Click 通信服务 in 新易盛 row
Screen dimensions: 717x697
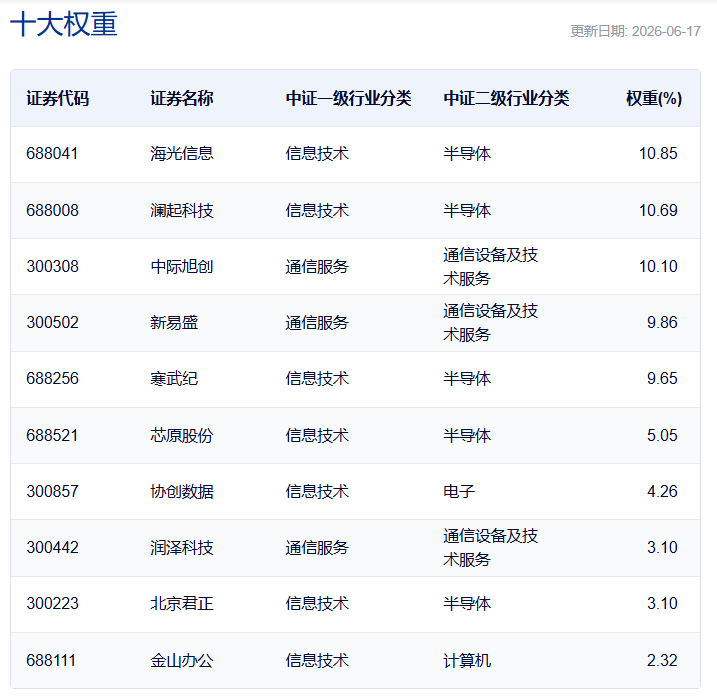tap(317, 323)
